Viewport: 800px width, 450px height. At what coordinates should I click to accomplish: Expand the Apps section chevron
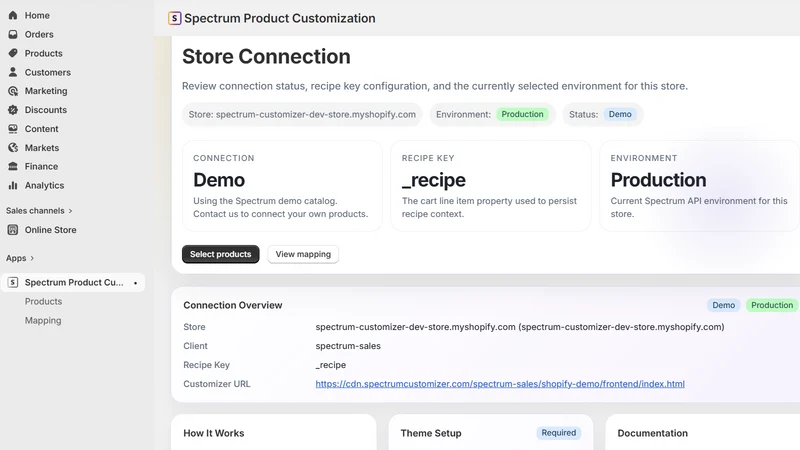tap(32, 258)
